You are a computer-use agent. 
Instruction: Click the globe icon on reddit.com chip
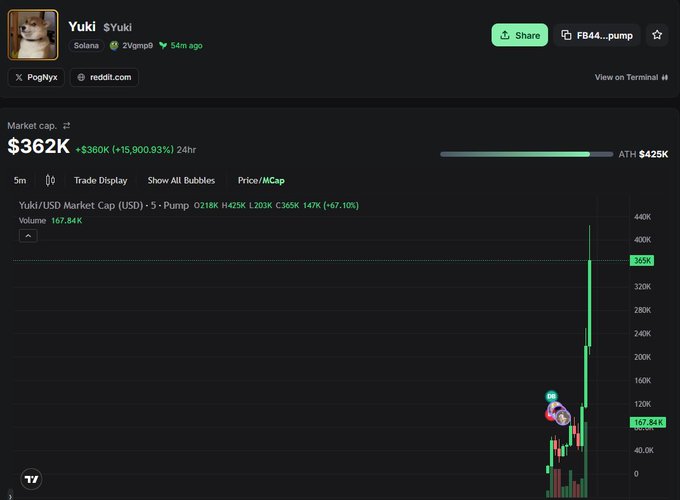tap(81, 77)
